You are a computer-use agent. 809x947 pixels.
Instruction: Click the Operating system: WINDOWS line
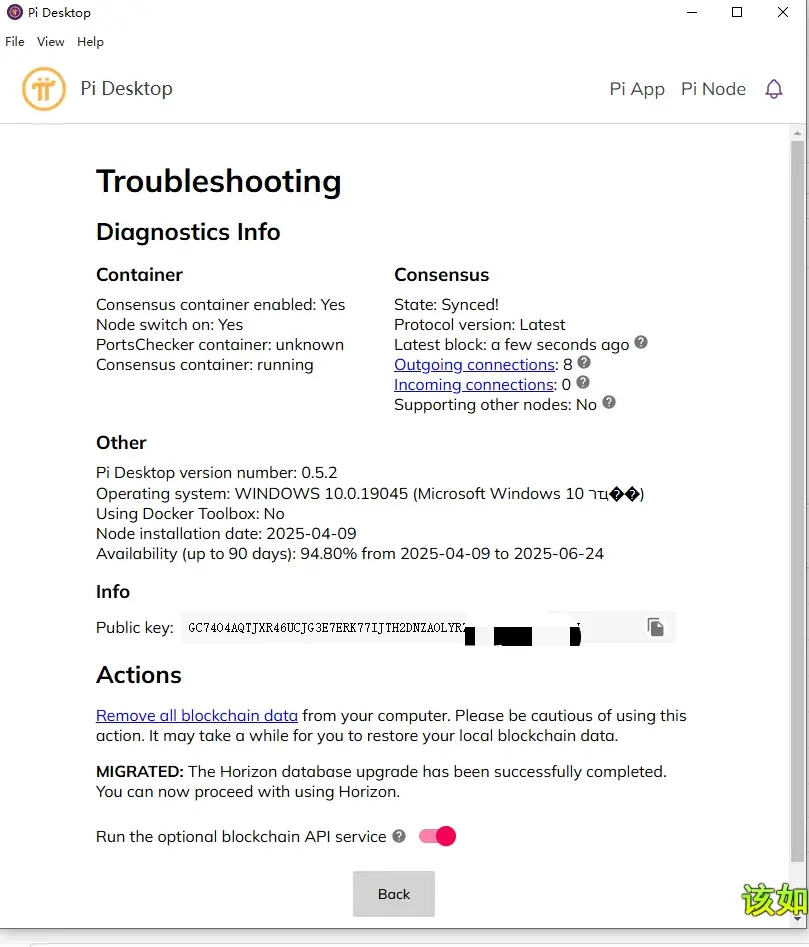370,493
